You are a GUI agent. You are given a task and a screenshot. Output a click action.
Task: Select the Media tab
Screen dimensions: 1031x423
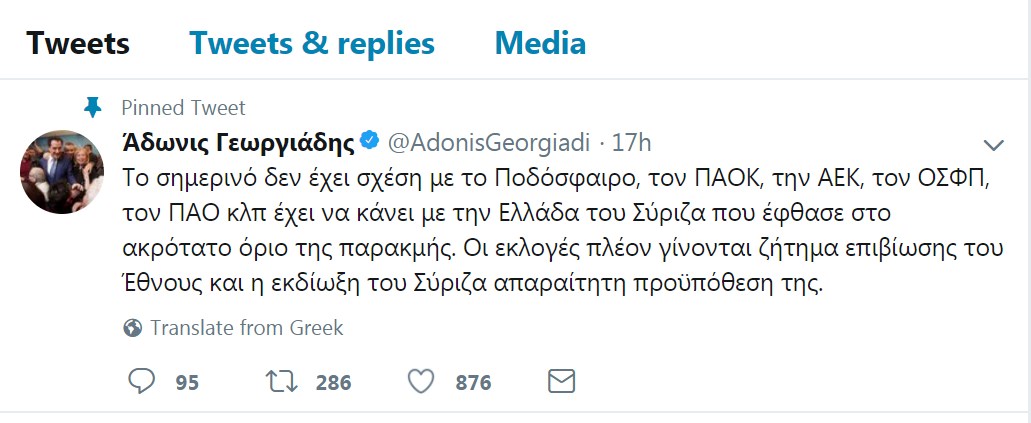tap(540, 44)
